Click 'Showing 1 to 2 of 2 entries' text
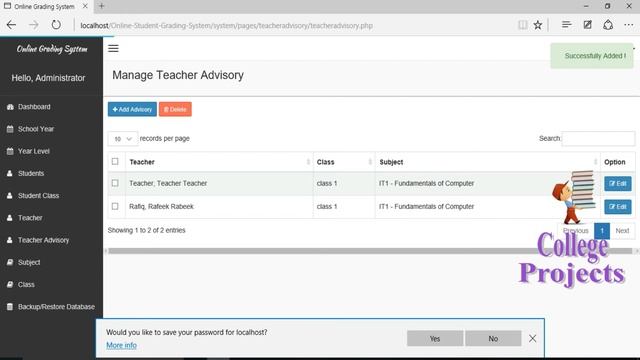The image size is (640, 360). pos(147,230)
